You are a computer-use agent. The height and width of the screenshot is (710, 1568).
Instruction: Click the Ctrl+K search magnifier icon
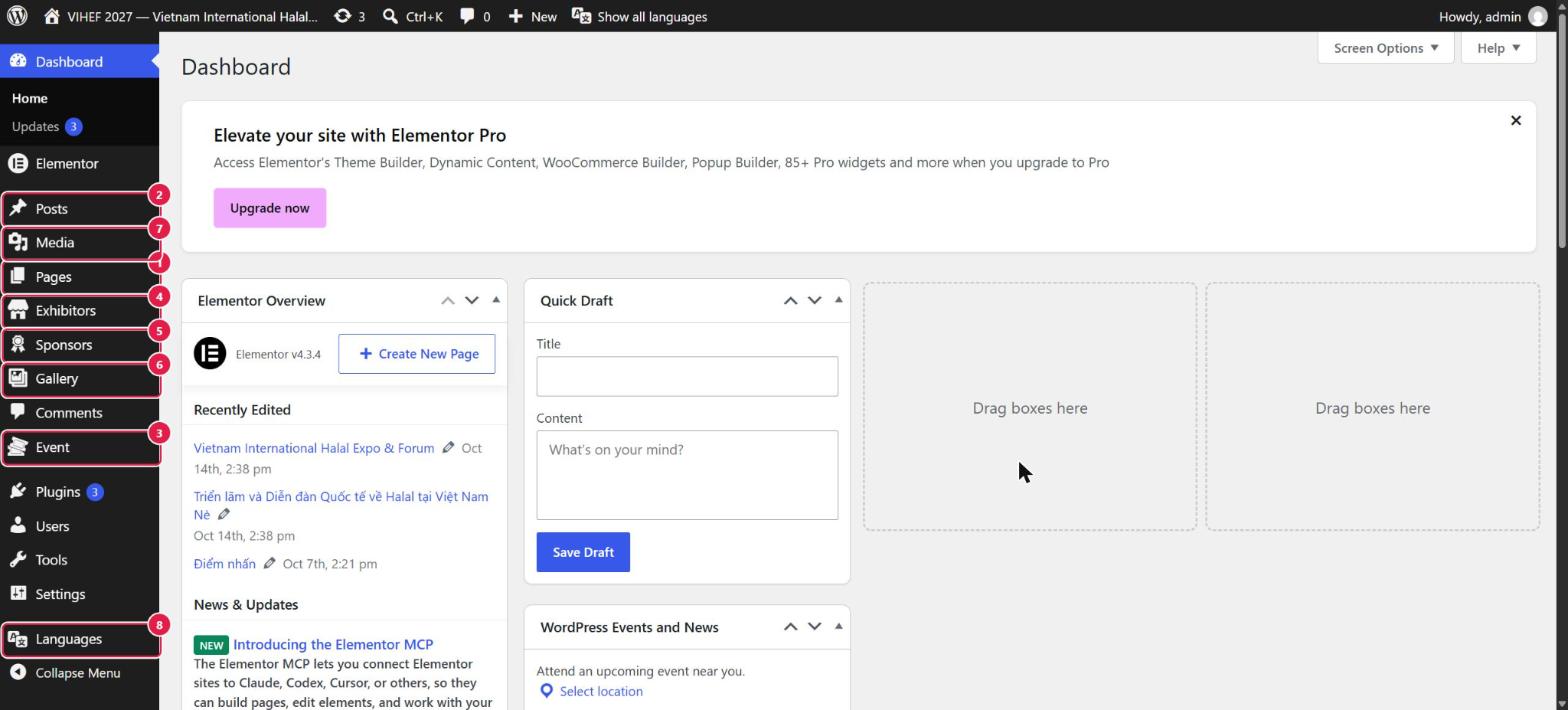(391, 16)
